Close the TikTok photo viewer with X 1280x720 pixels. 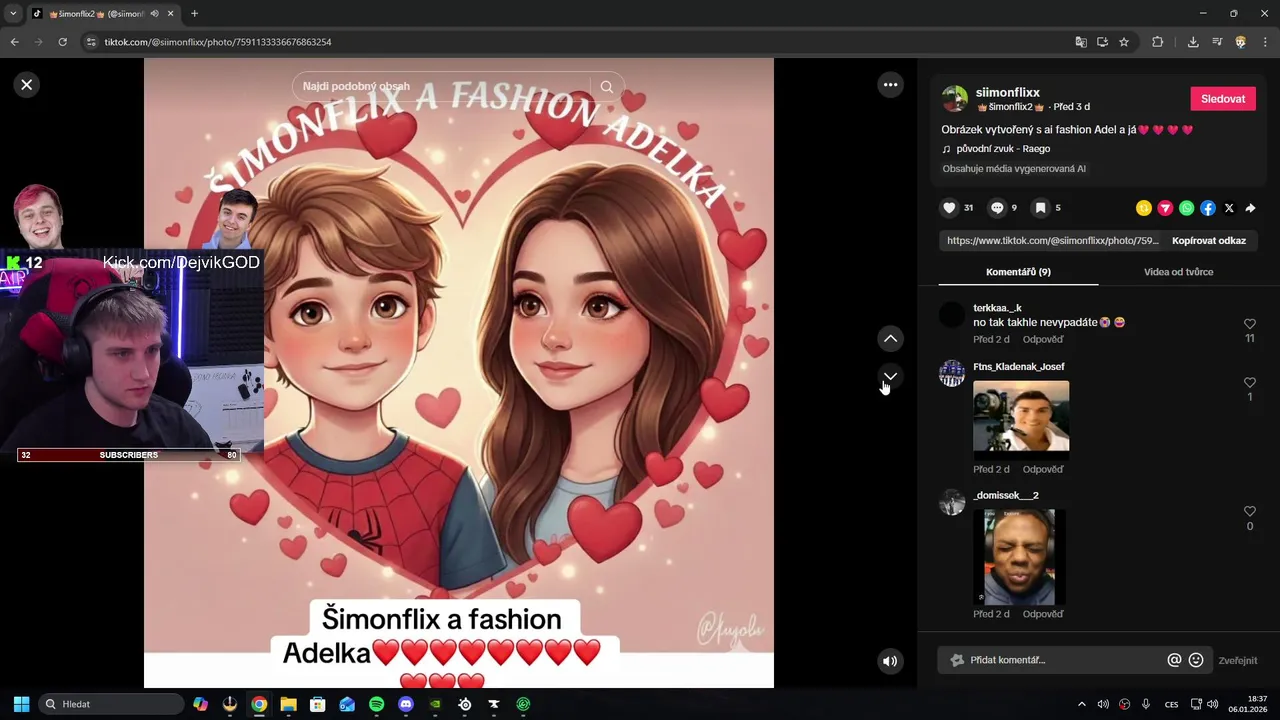[x=27, y=85]
